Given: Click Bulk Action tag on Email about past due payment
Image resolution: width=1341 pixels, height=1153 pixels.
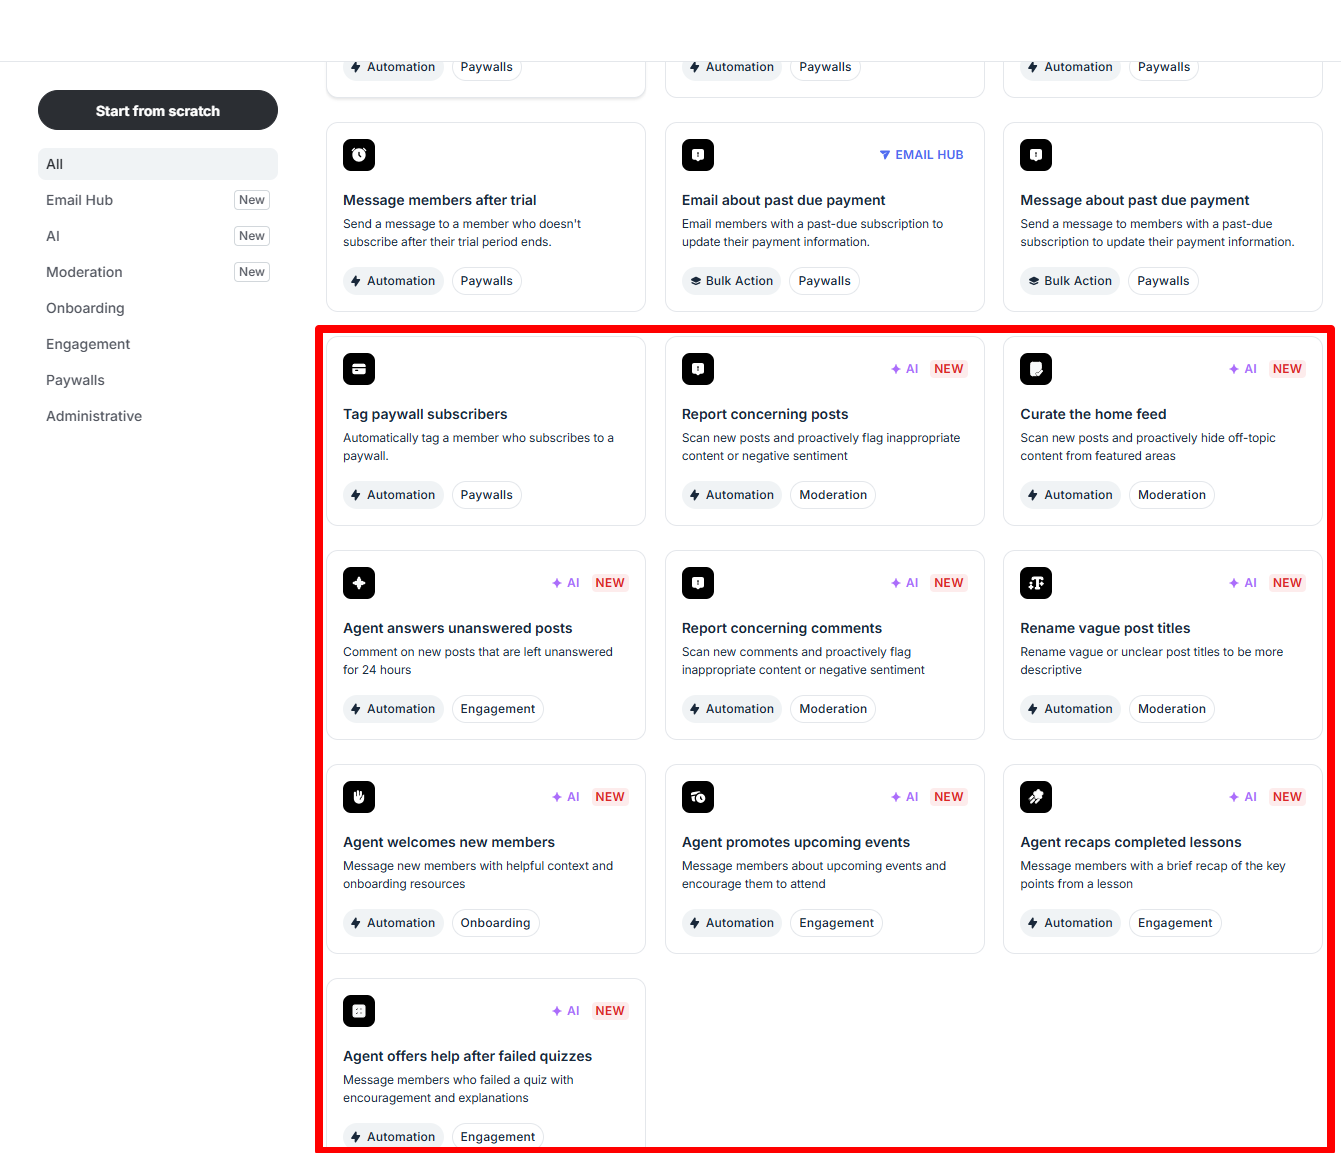Looking at the screenshot, I should (x=732, y=281).
